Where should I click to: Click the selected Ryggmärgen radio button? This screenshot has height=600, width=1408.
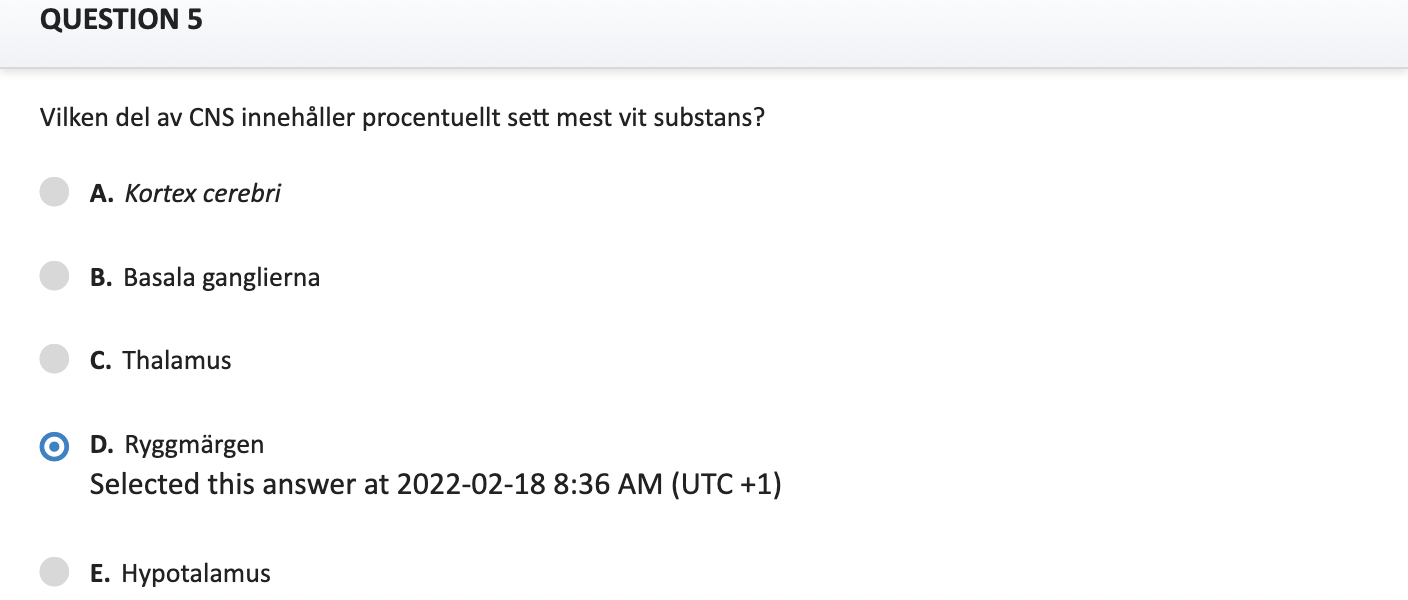[x=54, y=446]
